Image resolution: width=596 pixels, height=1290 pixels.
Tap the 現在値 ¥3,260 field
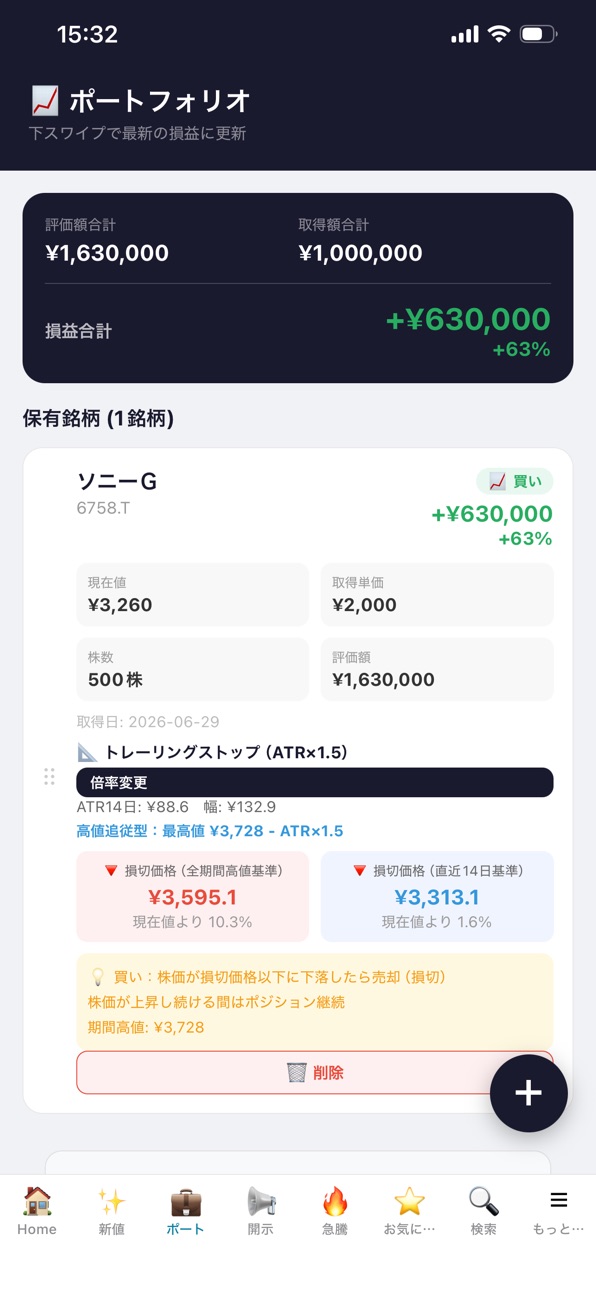[x=193, y=594]
